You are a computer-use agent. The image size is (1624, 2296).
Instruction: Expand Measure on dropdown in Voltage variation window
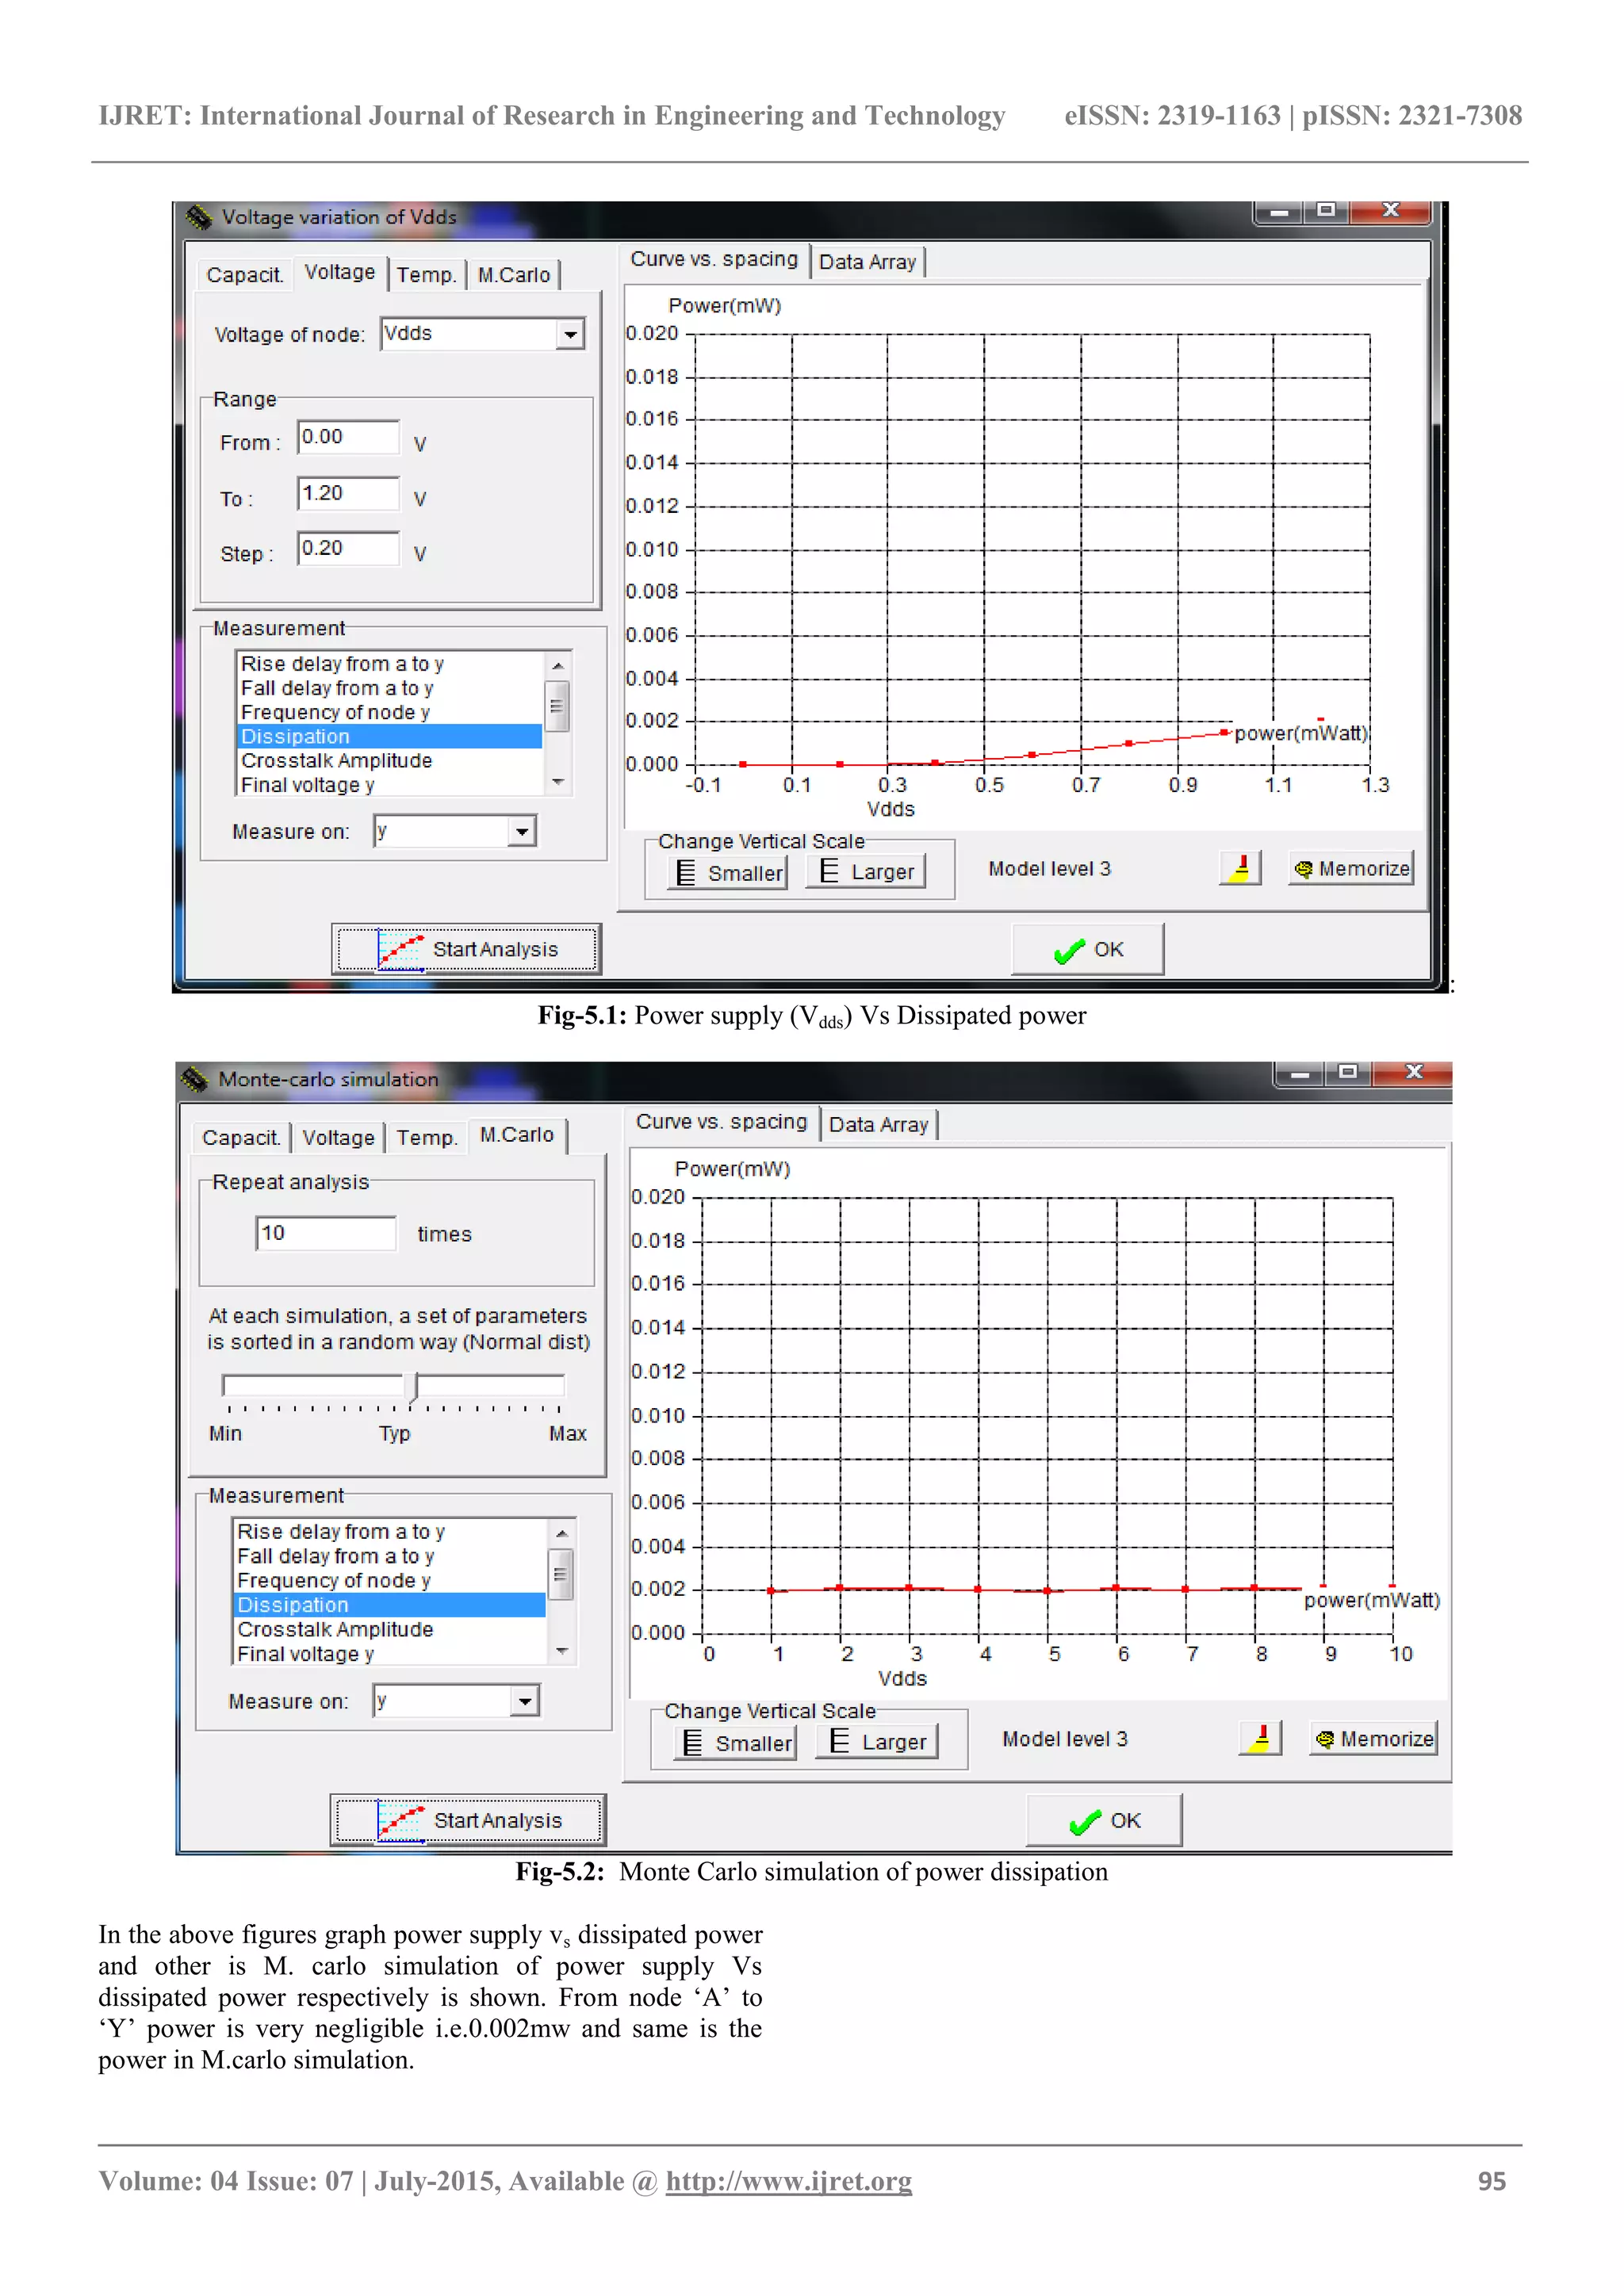coord(521,831)
